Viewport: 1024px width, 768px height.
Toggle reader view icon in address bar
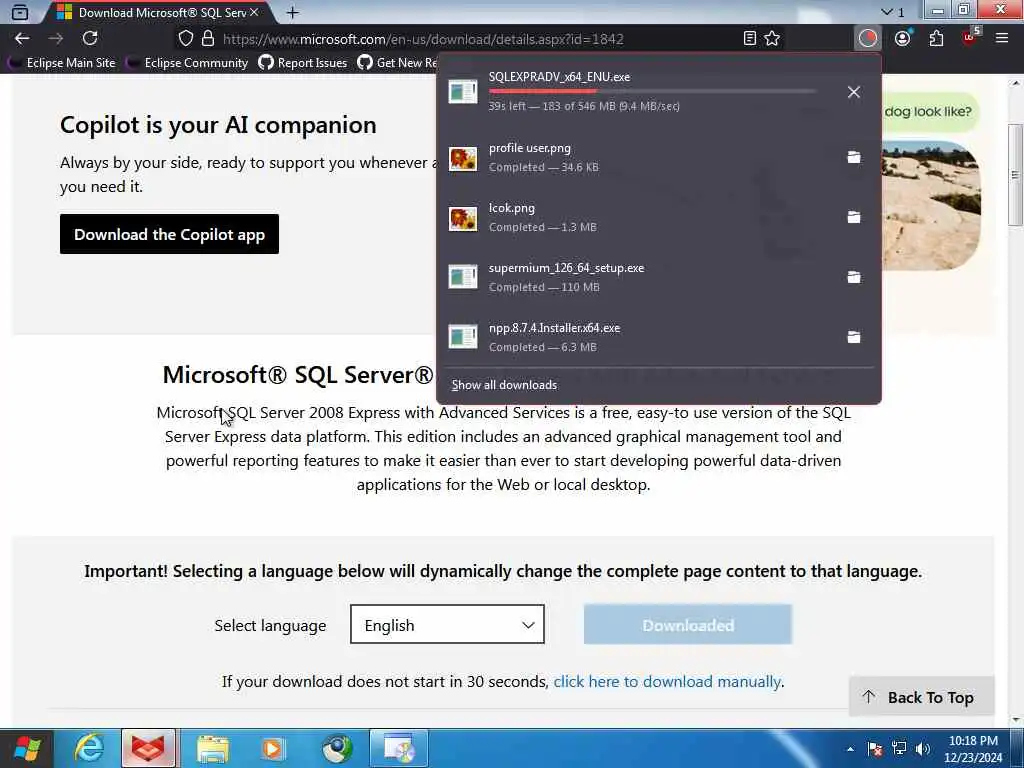coord(750,39)
